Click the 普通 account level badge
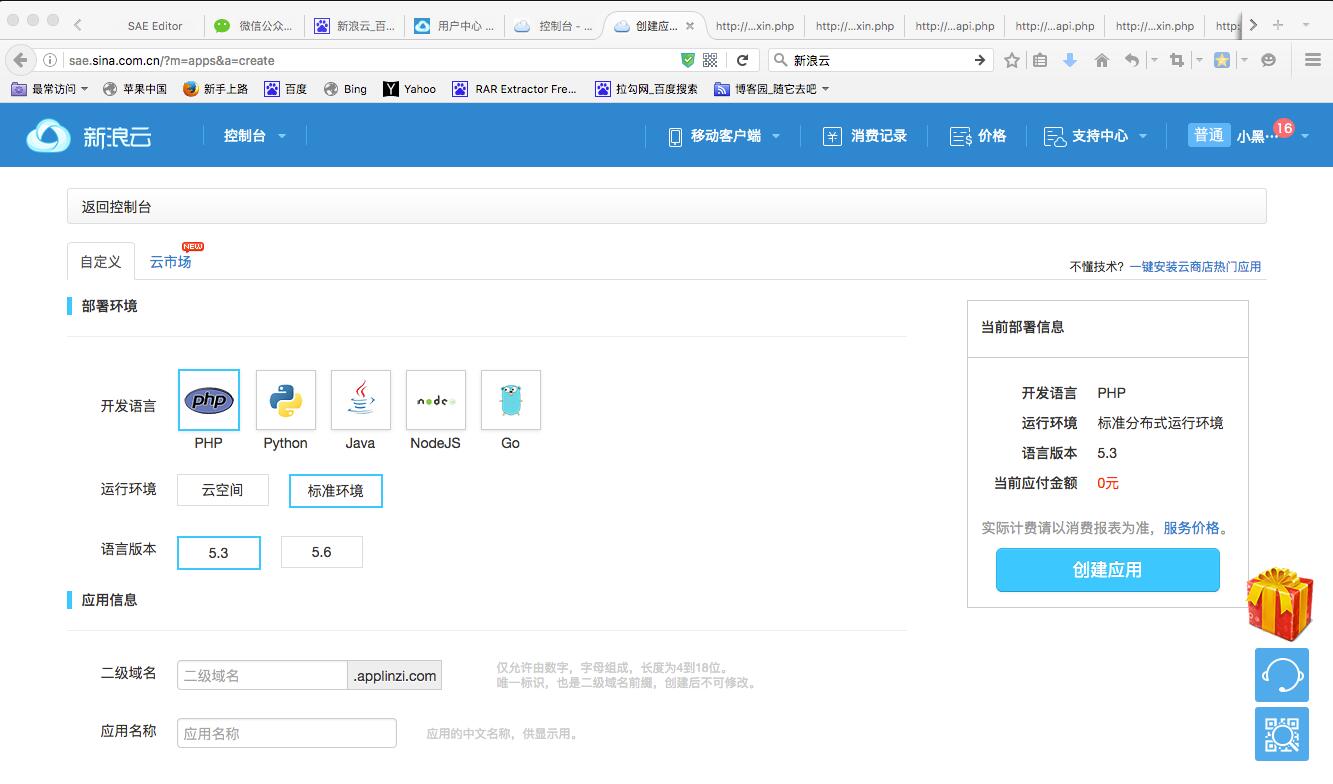This screenshot has height=784, width=1333. pos(1208,135)
